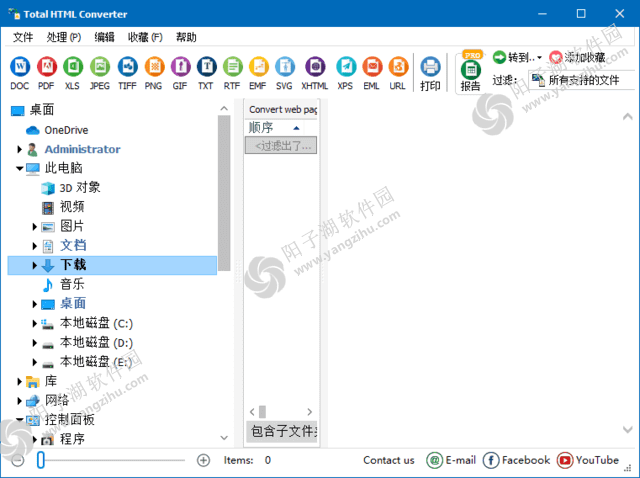Expand the 本地磁盘 (C:) node
This screenshot has width=640, height=478.
coord(35,324)
